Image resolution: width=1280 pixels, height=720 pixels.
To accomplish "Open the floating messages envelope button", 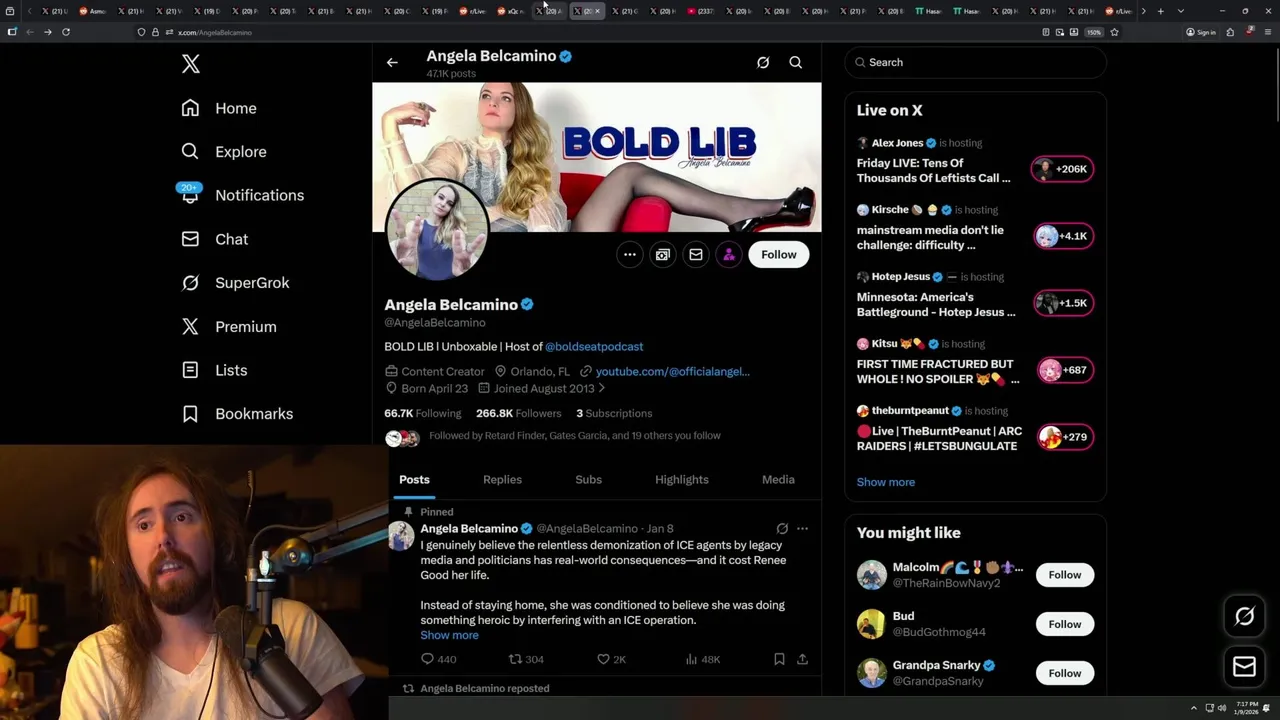I will [1244, 667].
